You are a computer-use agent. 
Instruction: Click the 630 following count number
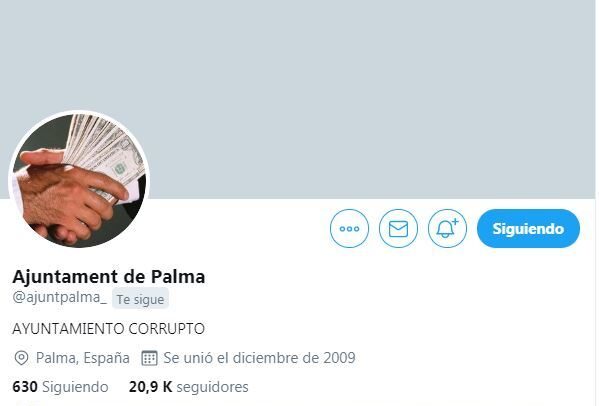click(x=25, y=387)
